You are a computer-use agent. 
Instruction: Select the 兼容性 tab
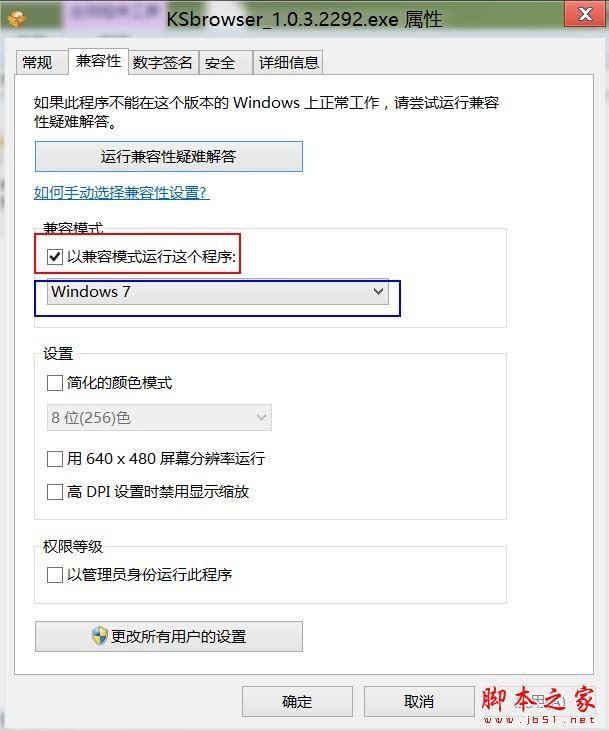[x=98, y=61]
